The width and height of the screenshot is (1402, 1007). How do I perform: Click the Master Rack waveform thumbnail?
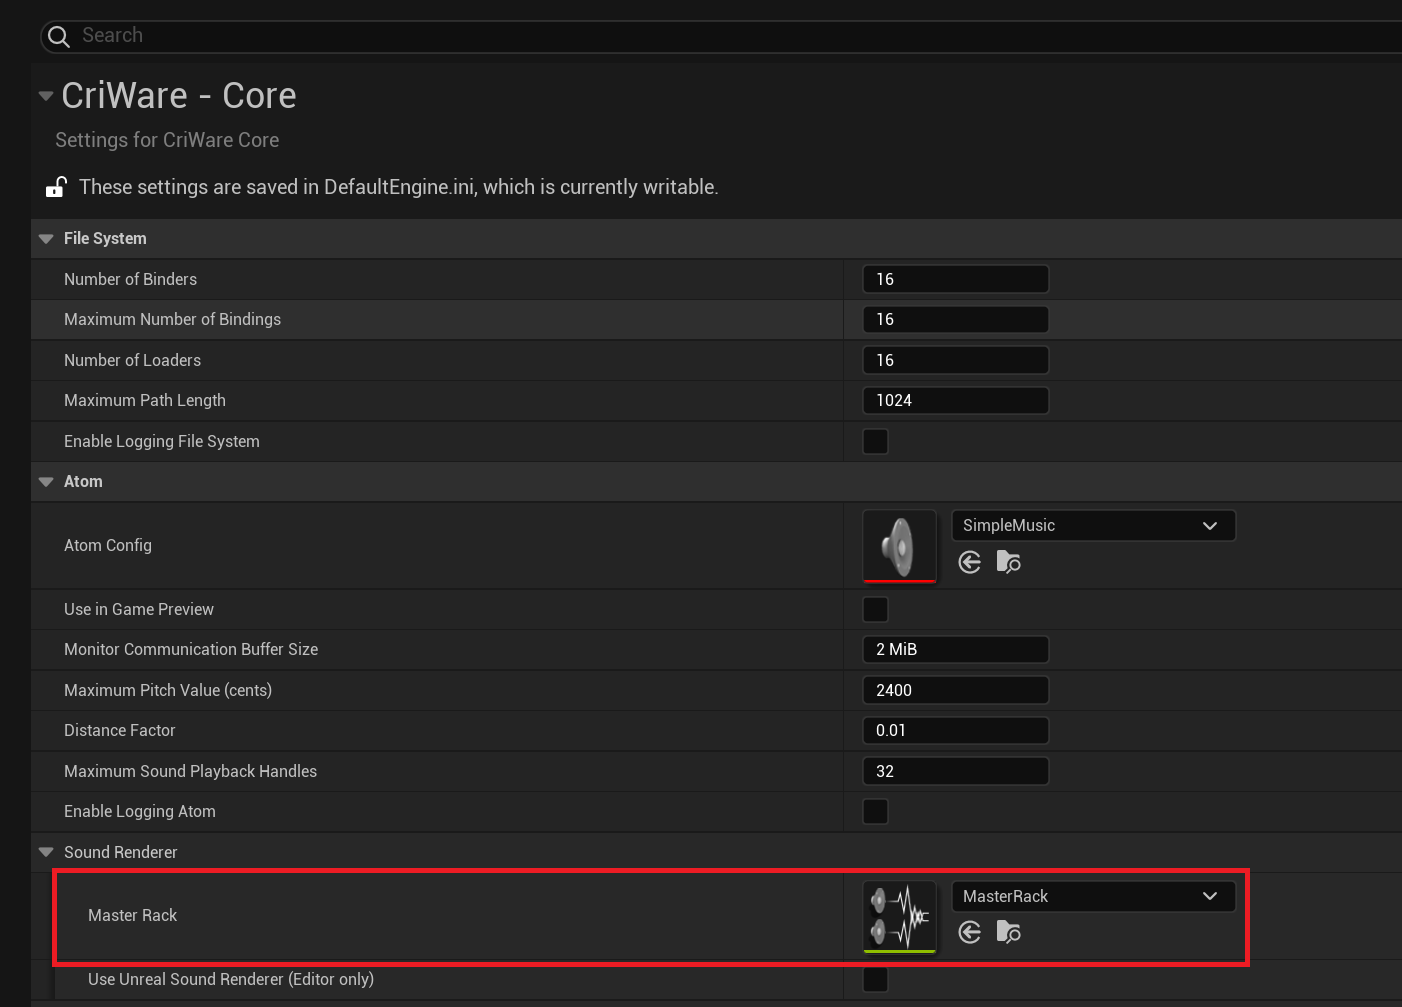point(899,916)
